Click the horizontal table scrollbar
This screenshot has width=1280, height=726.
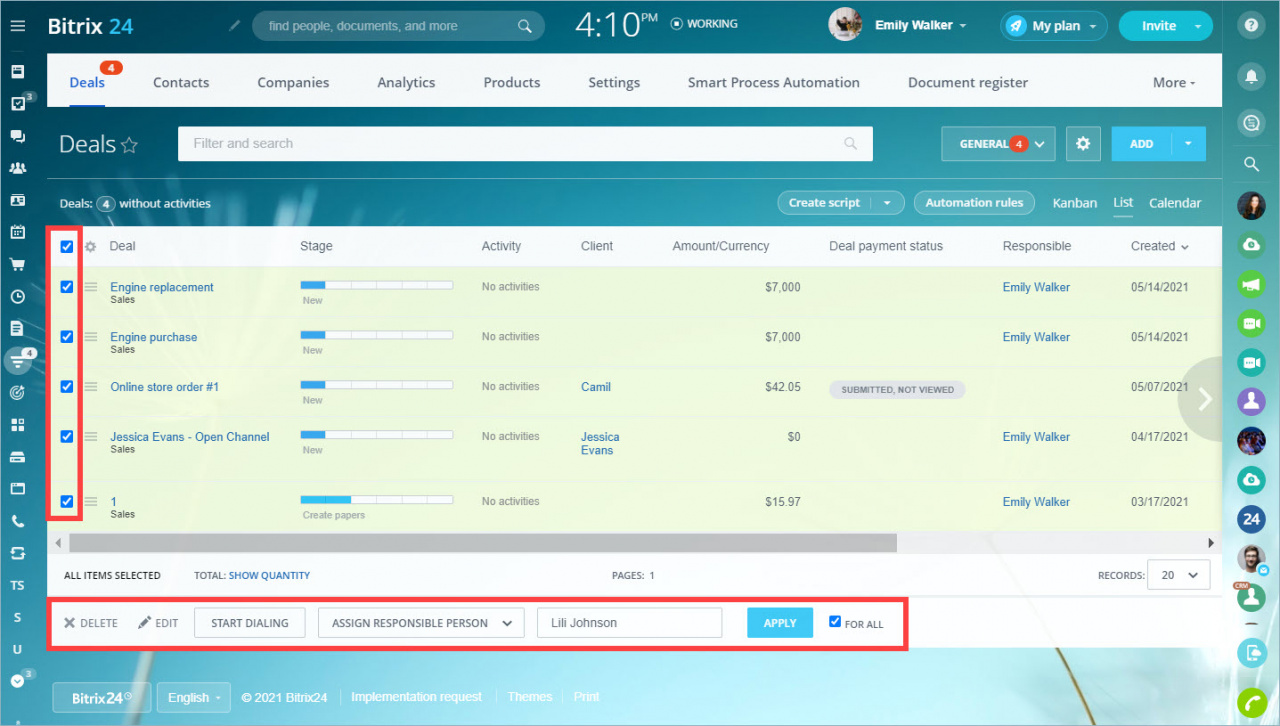pyautogui.click(x=483, y=543)
